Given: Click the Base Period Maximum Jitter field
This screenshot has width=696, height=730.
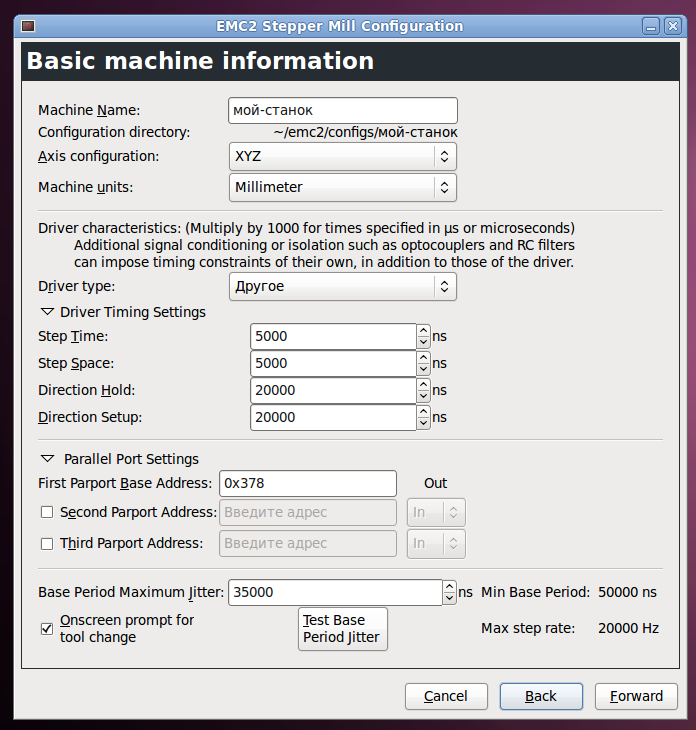Looking at the screenshot, I should click(x=335, y=593).
